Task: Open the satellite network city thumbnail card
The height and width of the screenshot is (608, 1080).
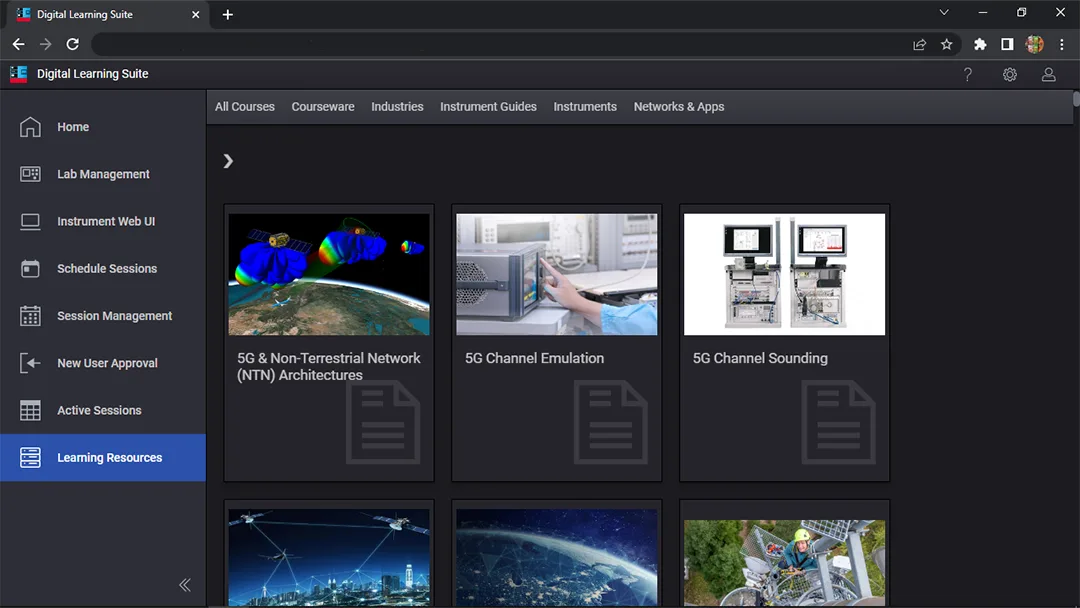Action: [x=329, y=558]
